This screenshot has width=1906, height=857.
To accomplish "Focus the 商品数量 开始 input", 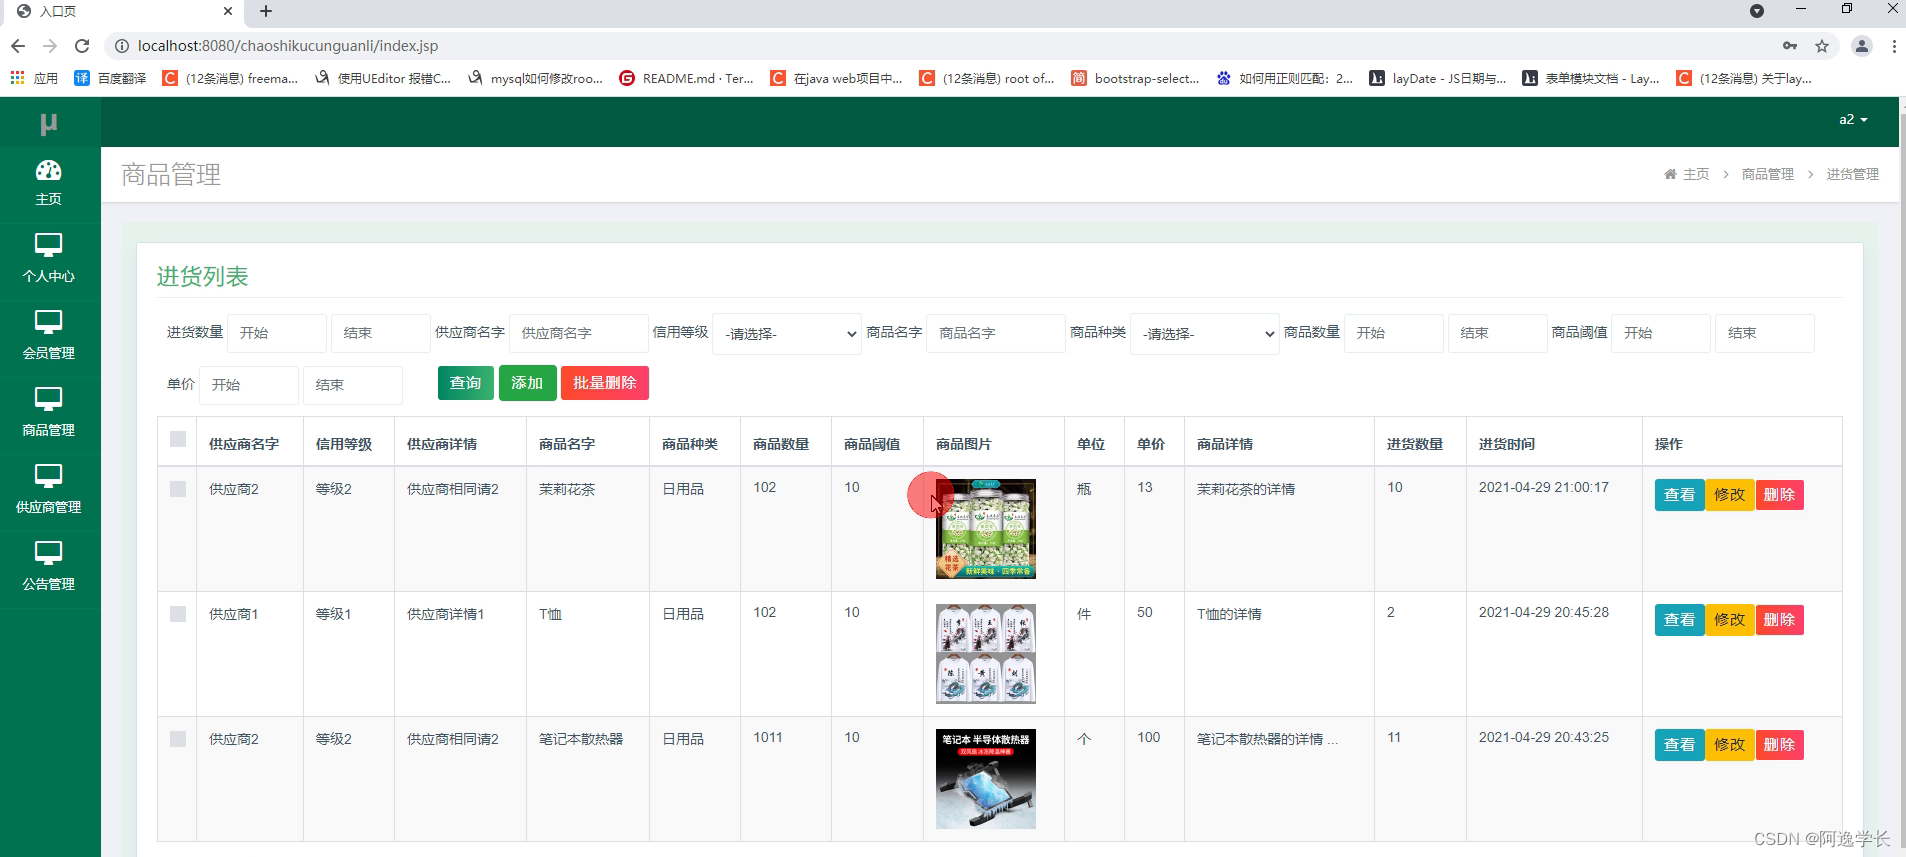I will click(x=1394, y=333).
